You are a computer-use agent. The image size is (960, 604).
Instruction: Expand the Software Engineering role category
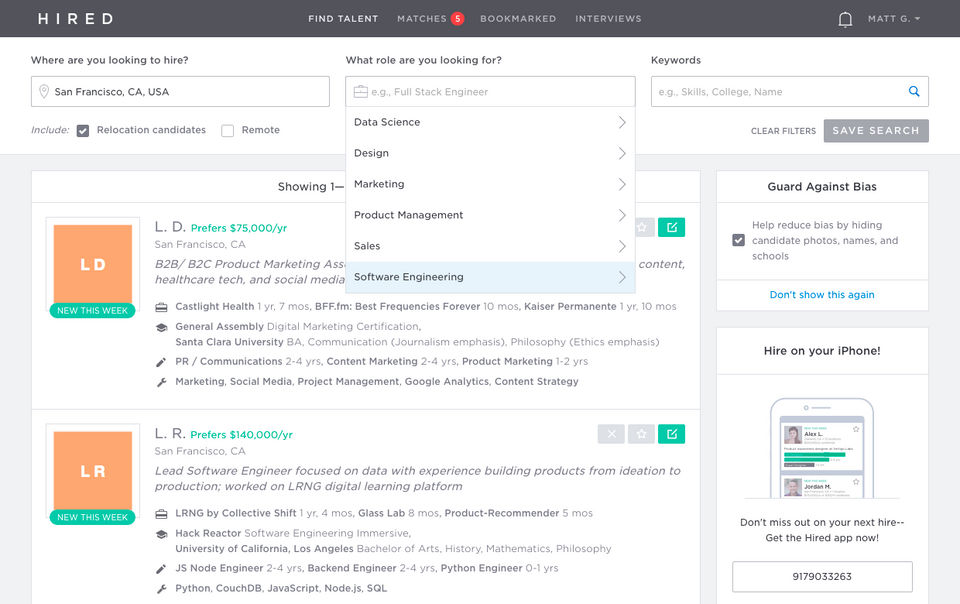(490, 277)
